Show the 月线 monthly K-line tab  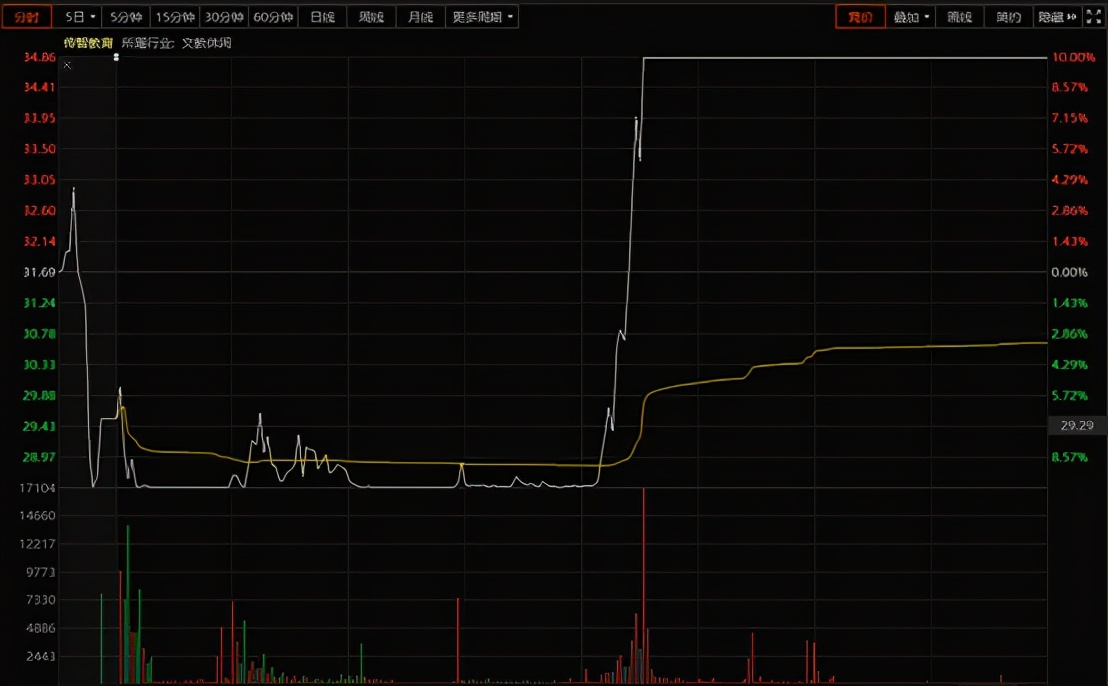(420, 17)
